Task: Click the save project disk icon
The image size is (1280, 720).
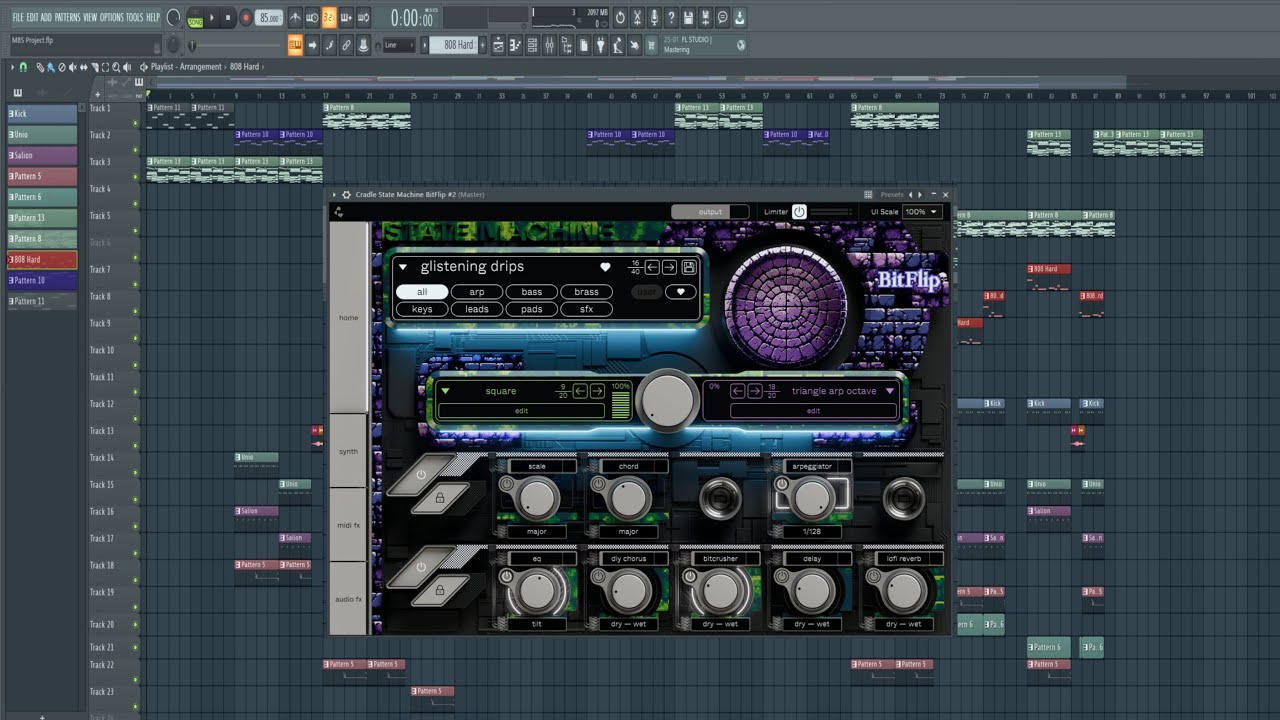Action: pyautogui.click(x=688, y=18)
